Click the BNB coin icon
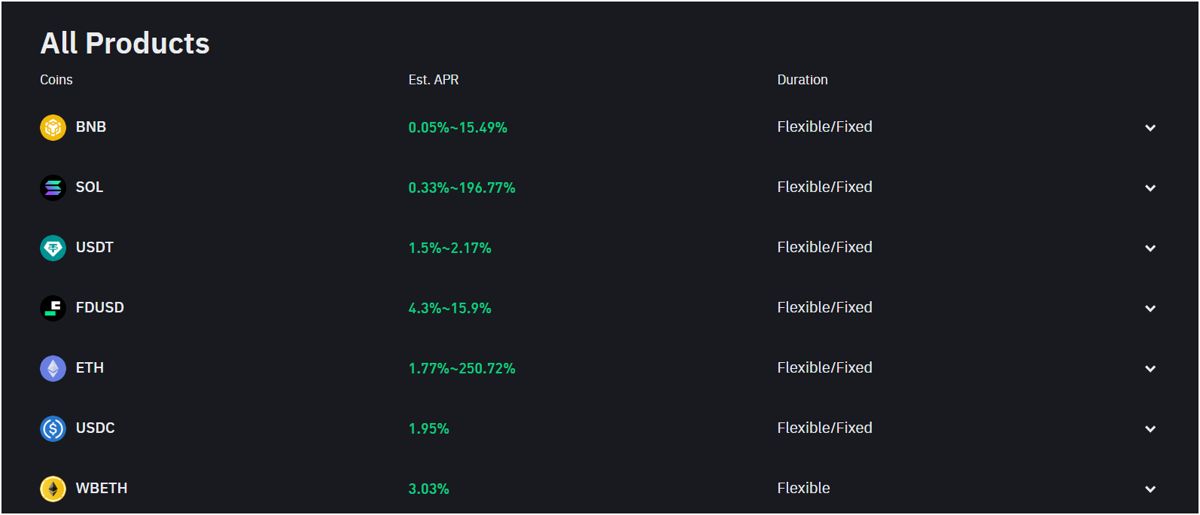 pos(53,128)
